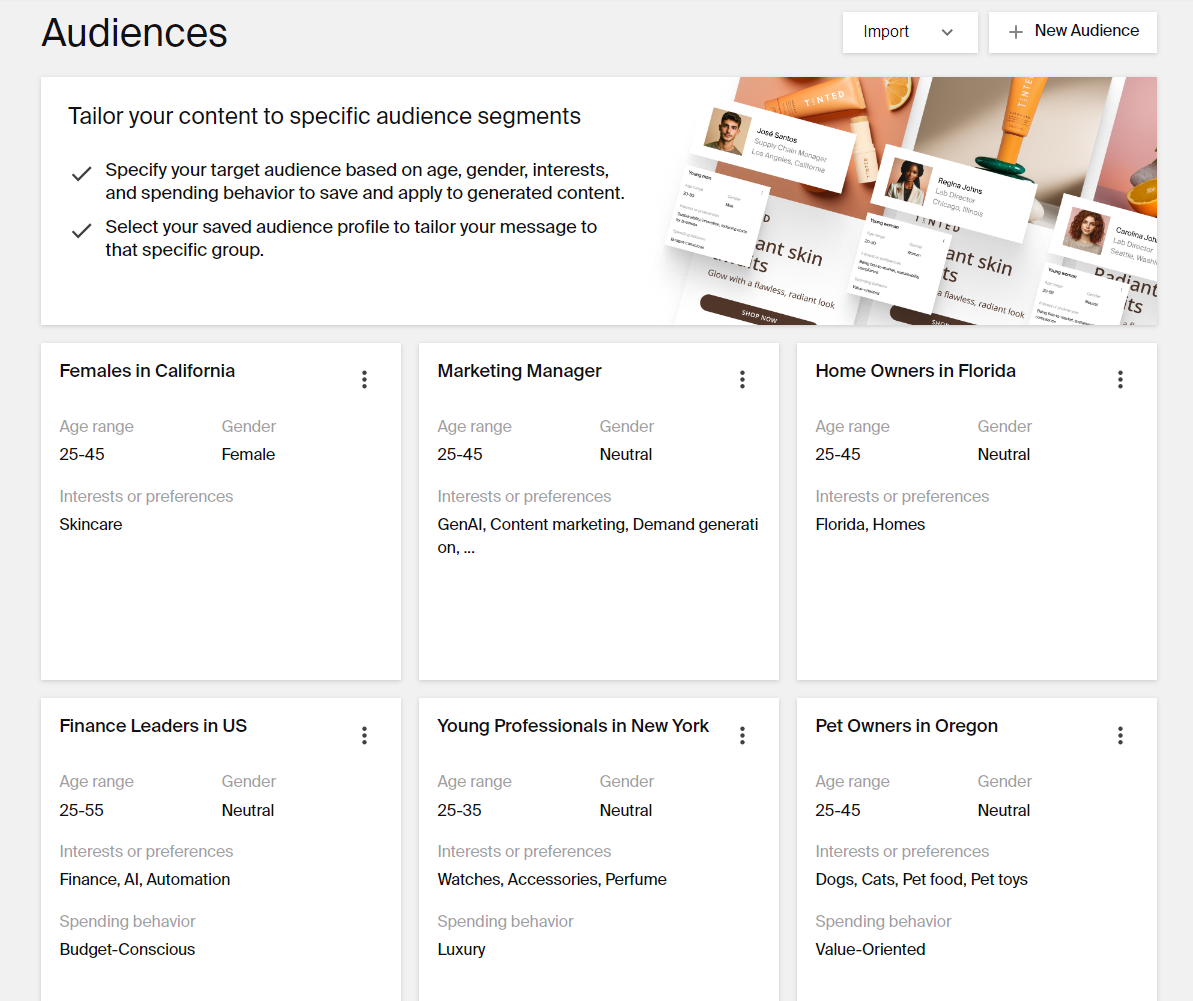This screenshot has width=1193, height=1001.
Task: Open options menu for Finance Leaders in US
Action: point(364,735)
